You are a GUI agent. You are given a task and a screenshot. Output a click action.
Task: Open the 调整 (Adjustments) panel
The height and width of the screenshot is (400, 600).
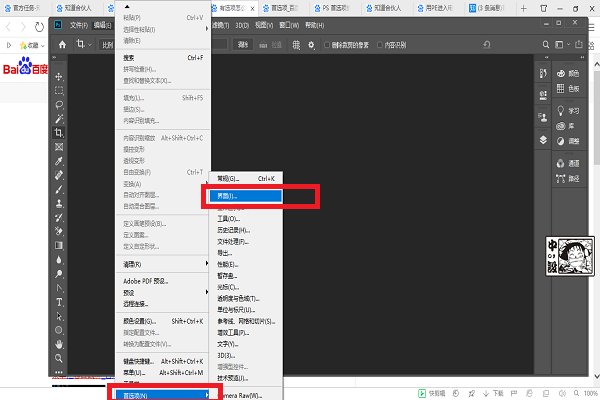(x=568, y=141)
